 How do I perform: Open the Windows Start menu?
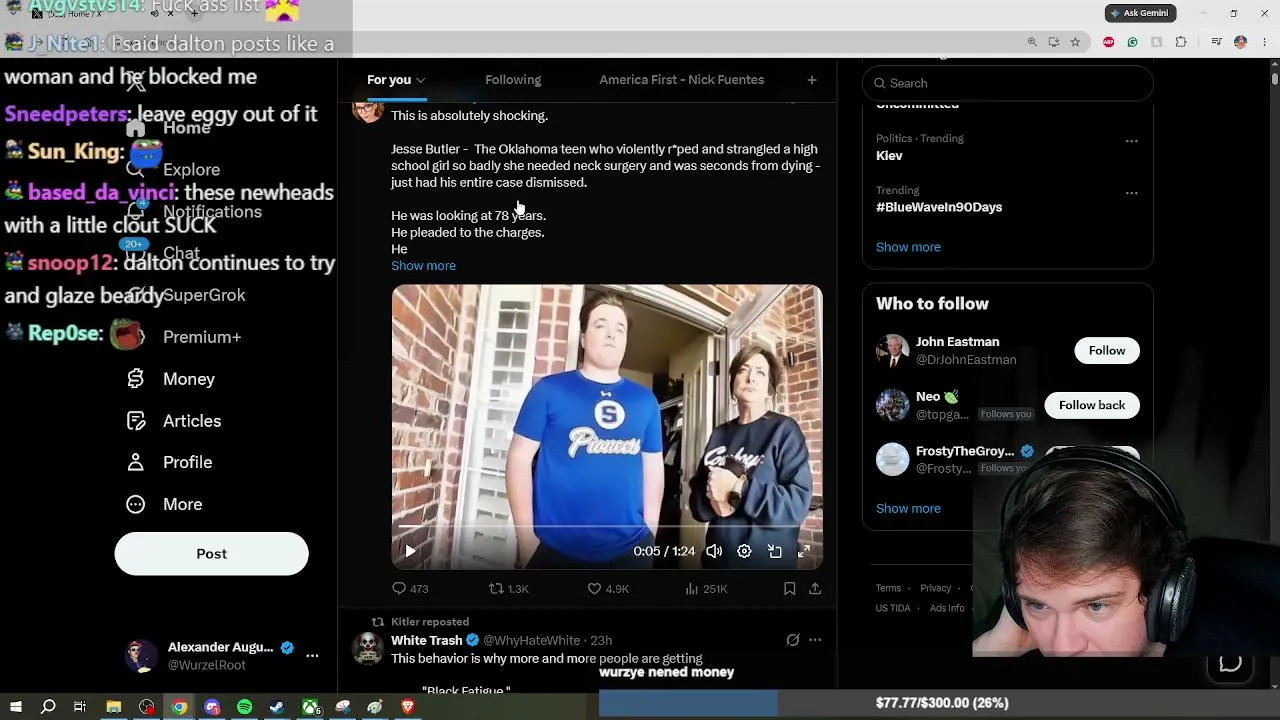pyautogui.click(x=15, y=707)
